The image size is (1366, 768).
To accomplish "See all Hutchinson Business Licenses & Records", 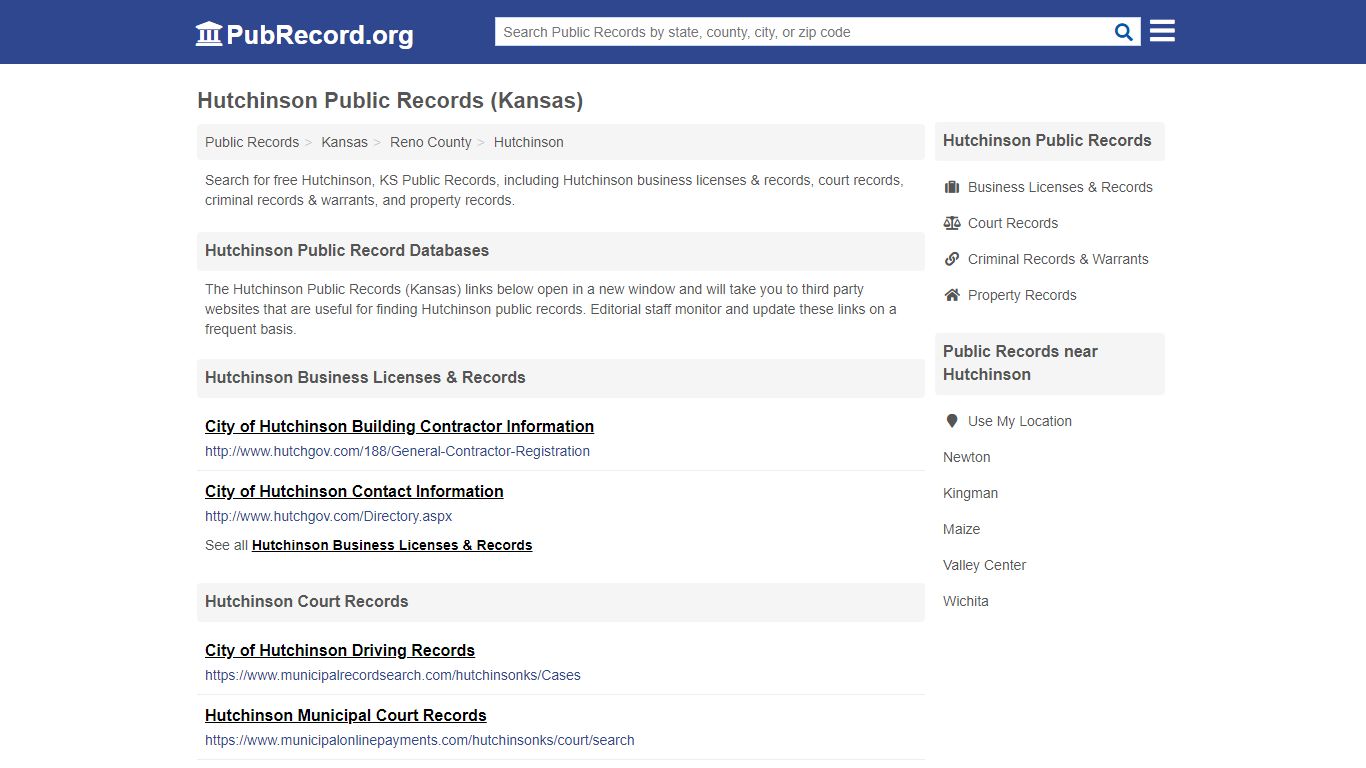I will pos(392,545).
